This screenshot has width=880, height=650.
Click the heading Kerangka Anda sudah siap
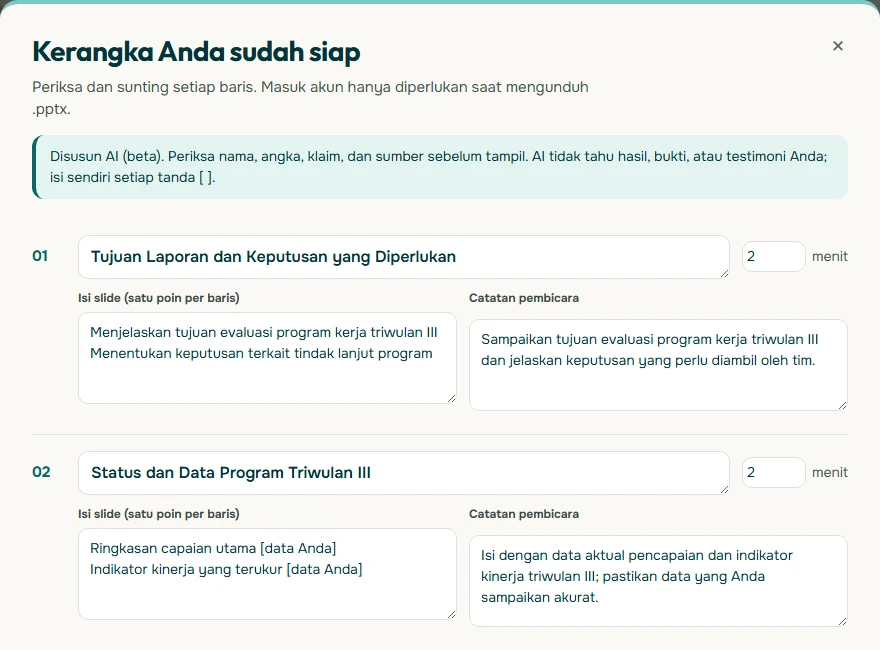(x=196, y=52)
